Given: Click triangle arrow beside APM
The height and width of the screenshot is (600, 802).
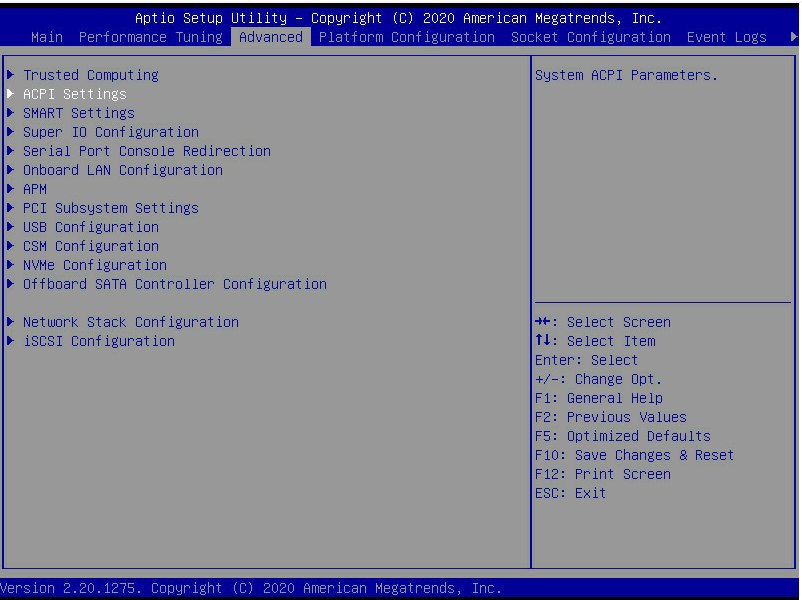Looking at the screenshot, I should click(x=10, y=189).
